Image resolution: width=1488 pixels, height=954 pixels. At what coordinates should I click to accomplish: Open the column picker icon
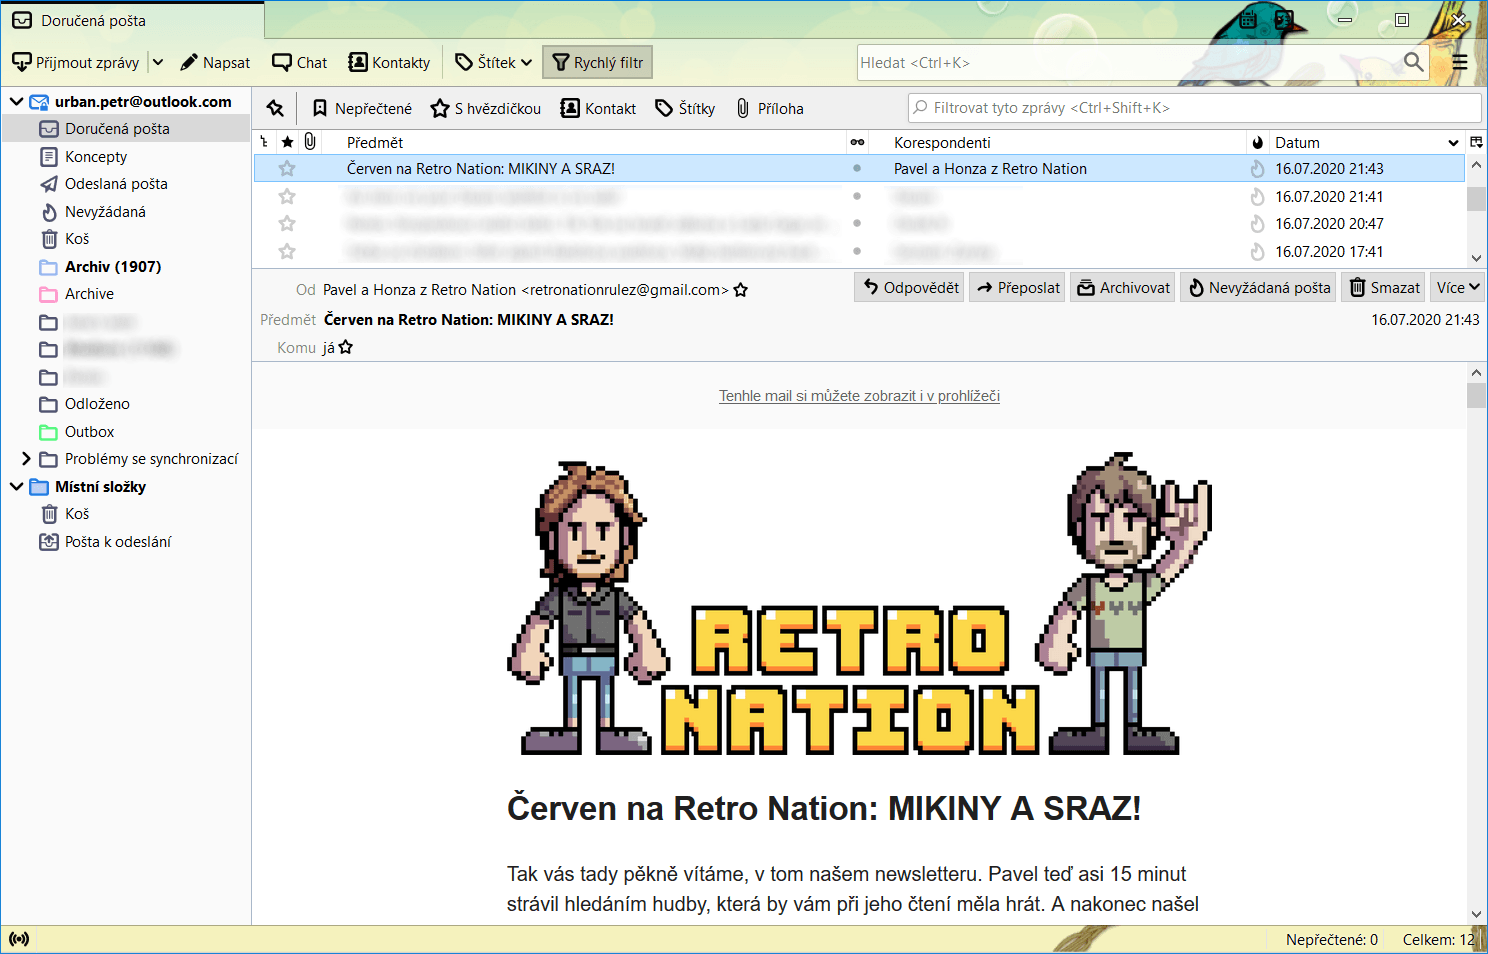(x=1476, y=142)
